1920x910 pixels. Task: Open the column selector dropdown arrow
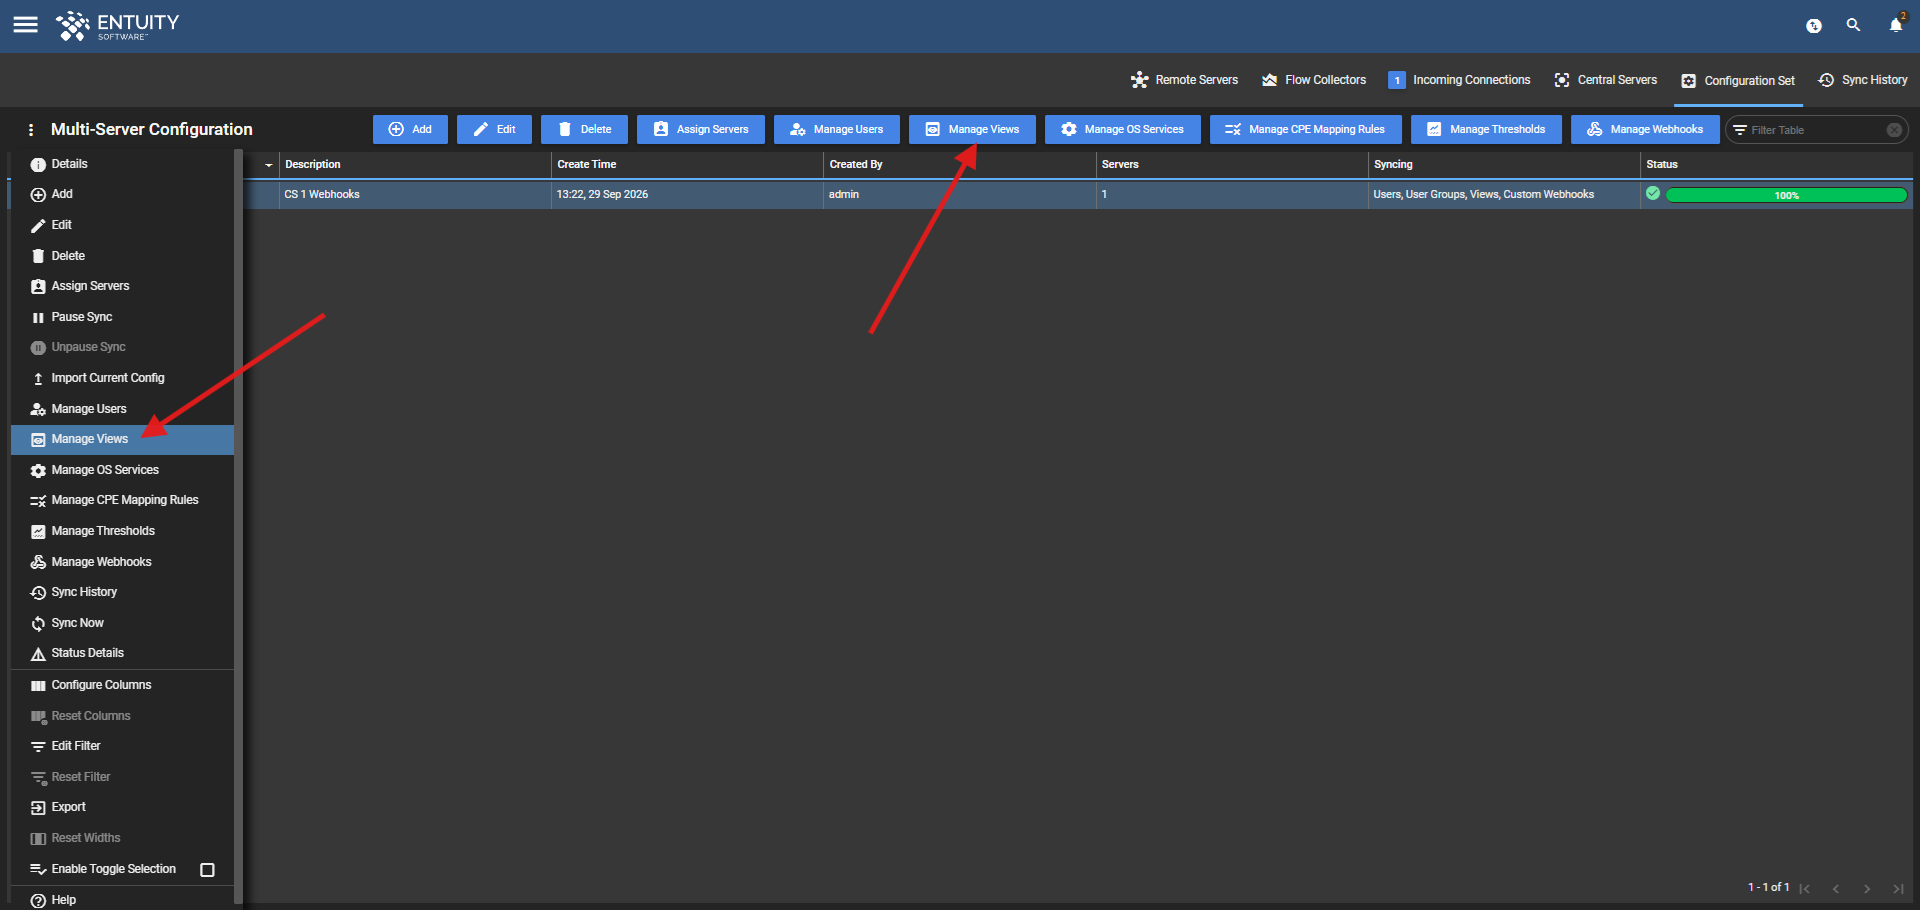point(268,165)
